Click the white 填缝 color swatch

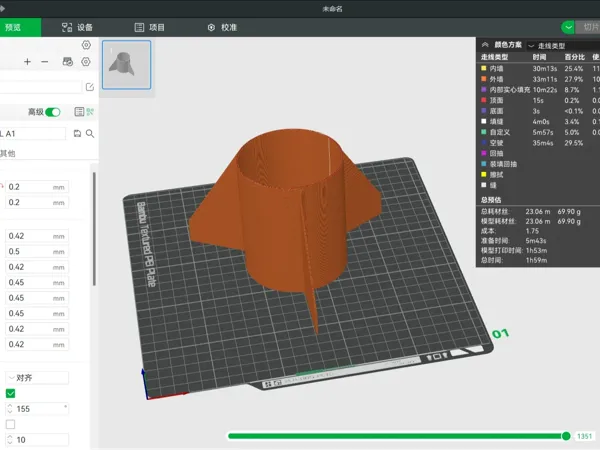click(x=484, y=121)
